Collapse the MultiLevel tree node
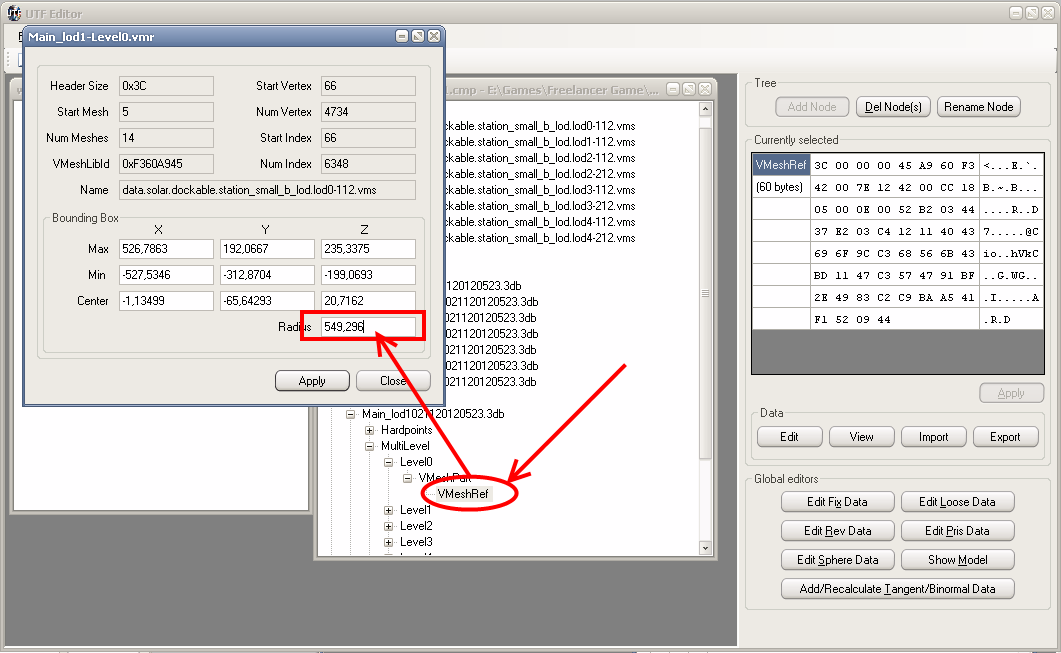The width and height of the screenshot is (1061, 653). click(x=369, y=447)
